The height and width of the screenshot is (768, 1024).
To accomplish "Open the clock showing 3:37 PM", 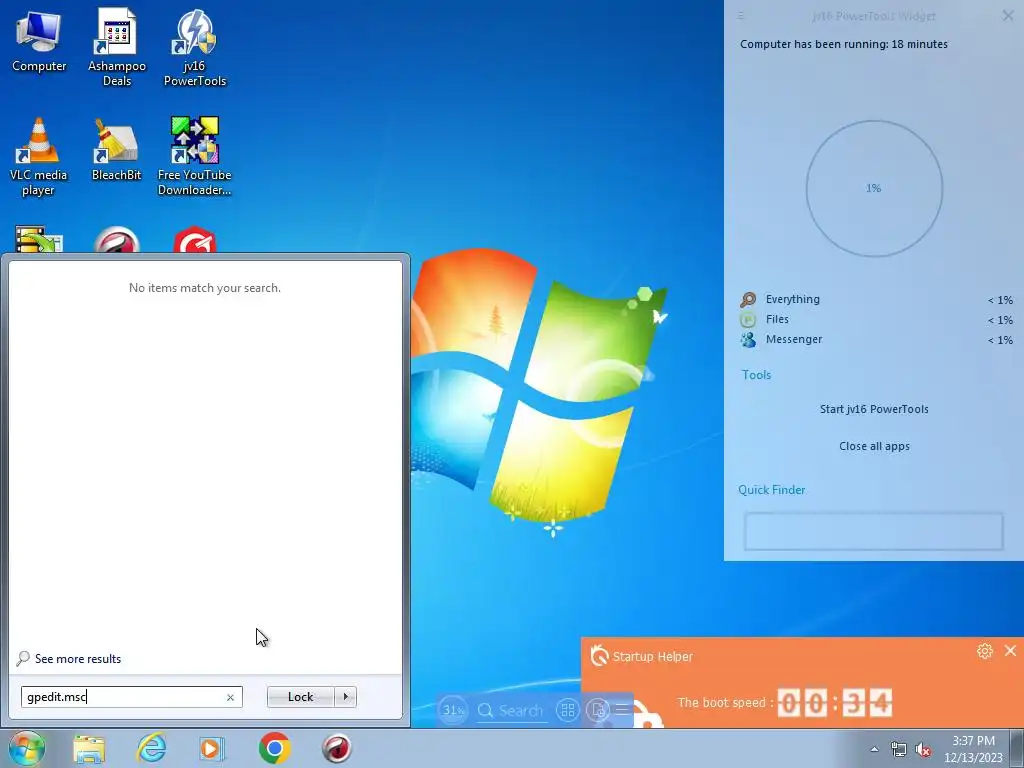I will click(x=973, y=749).
